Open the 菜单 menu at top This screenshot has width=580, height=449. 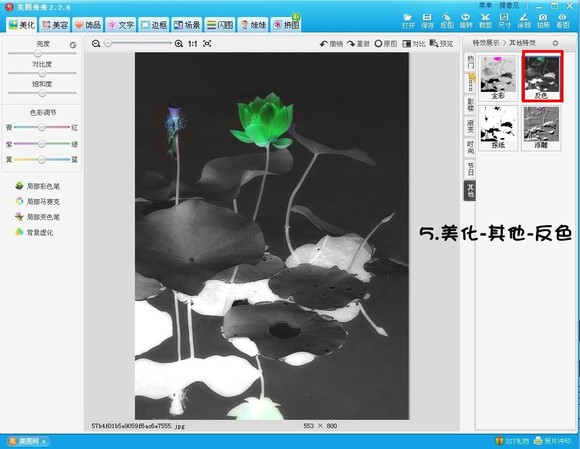click(485, 6)
